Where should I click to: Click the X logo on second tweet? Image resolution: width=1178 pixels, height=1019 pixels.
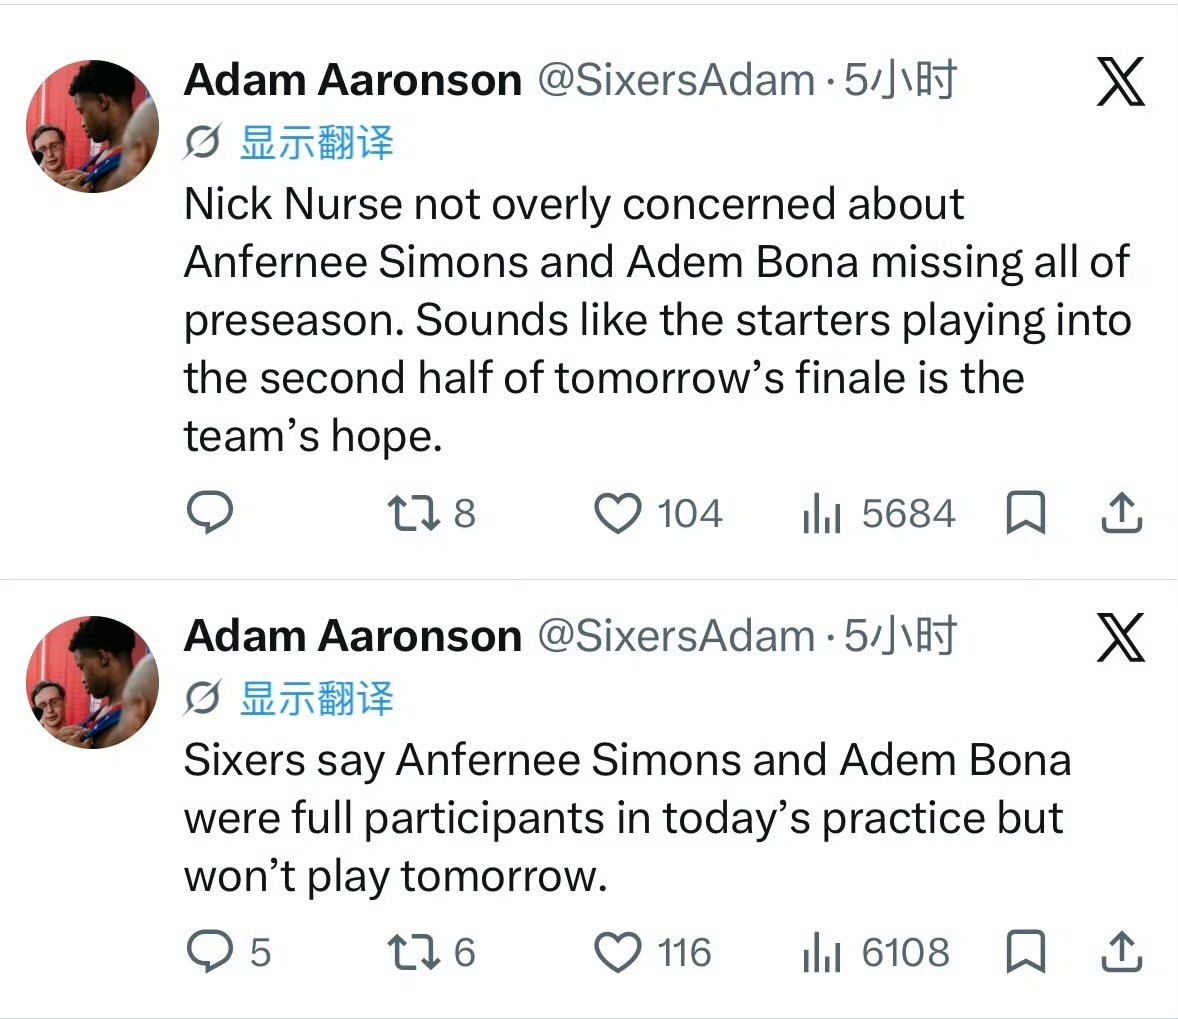point(1120,637)
